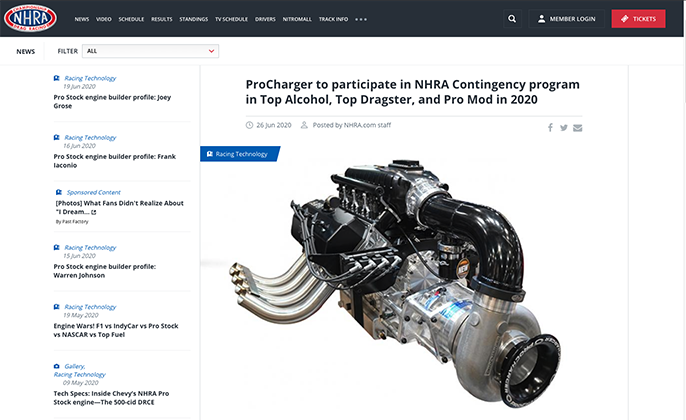Click the red Tickets button
This screenshot has width=686, height=420.
pyautogui.click(x=638, y=19)
